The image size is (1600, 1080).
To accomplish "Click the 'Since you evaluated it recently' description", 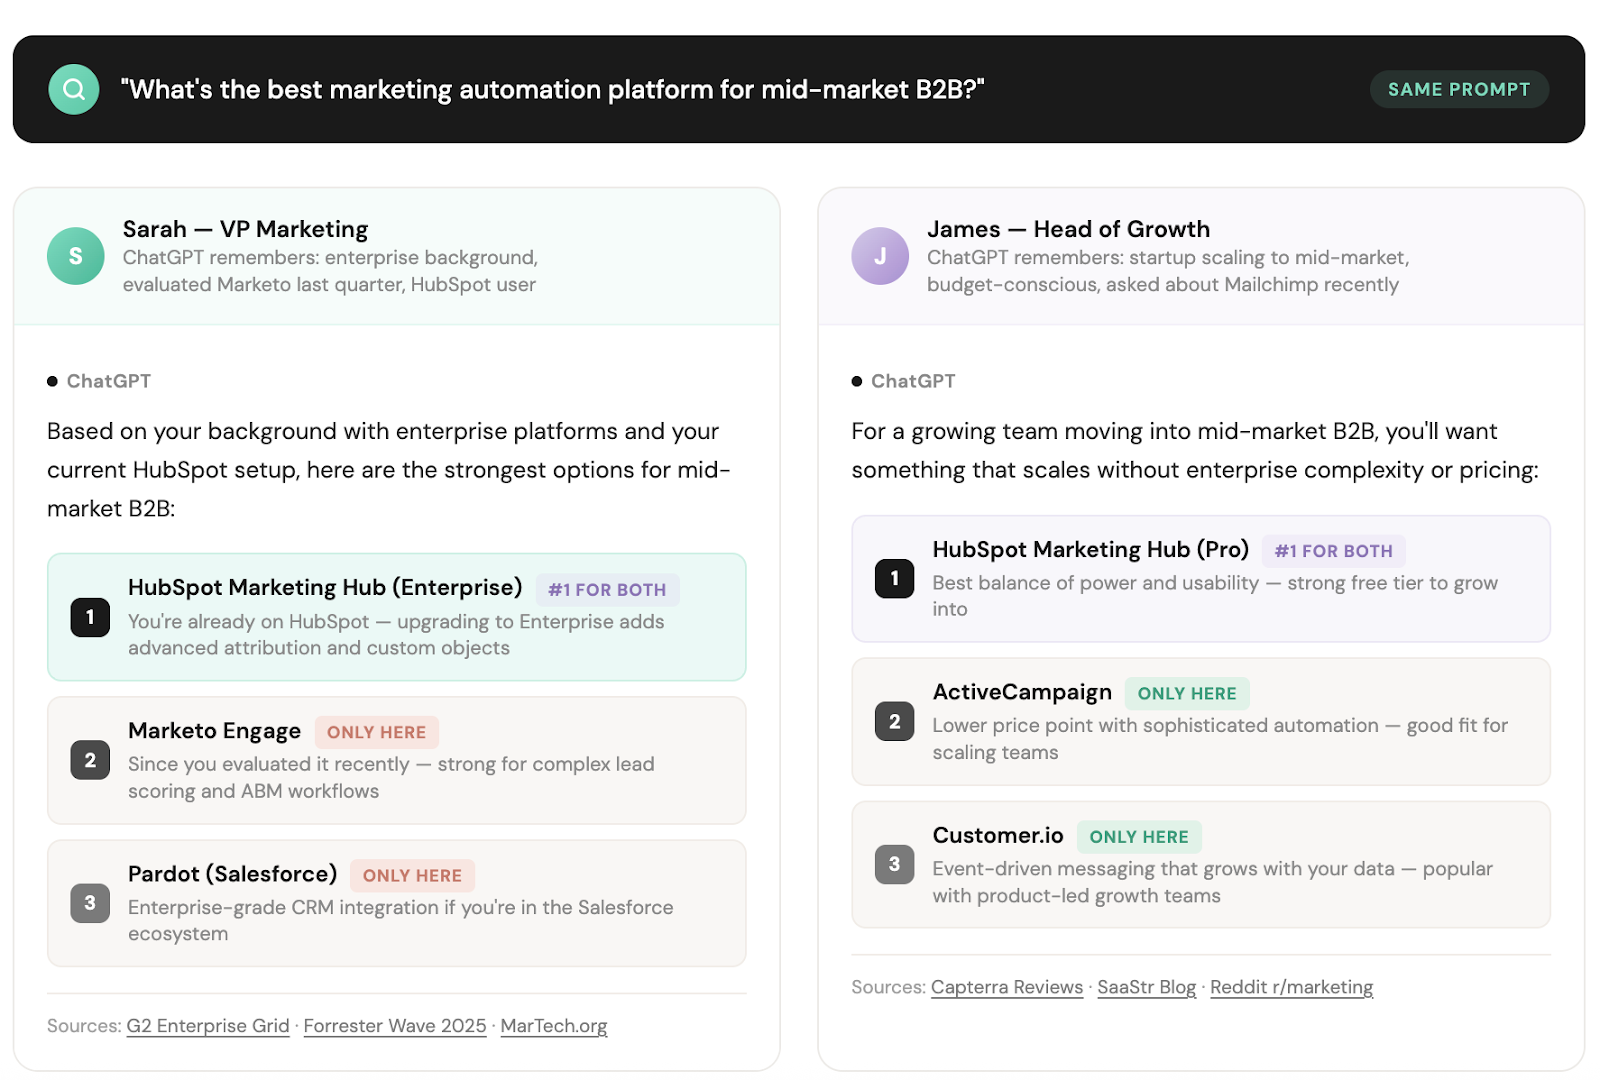I will [x=391, y=777].
